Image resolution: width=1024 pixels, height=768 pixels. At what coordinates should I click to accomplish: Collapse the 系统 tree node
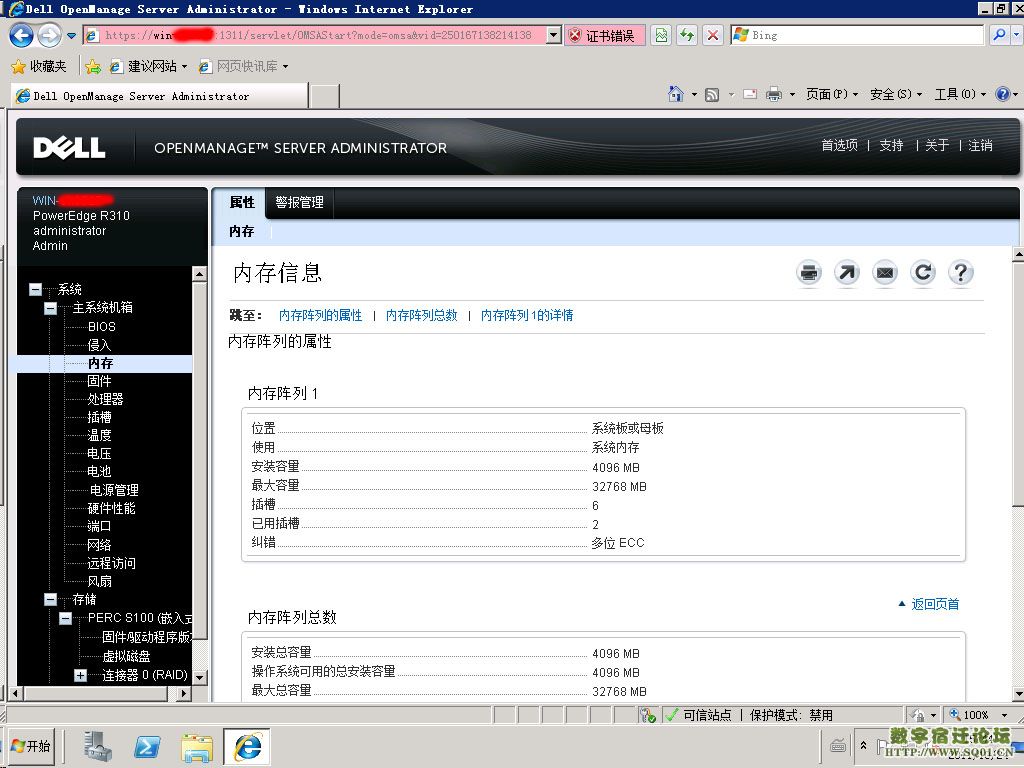coord(36,289)
